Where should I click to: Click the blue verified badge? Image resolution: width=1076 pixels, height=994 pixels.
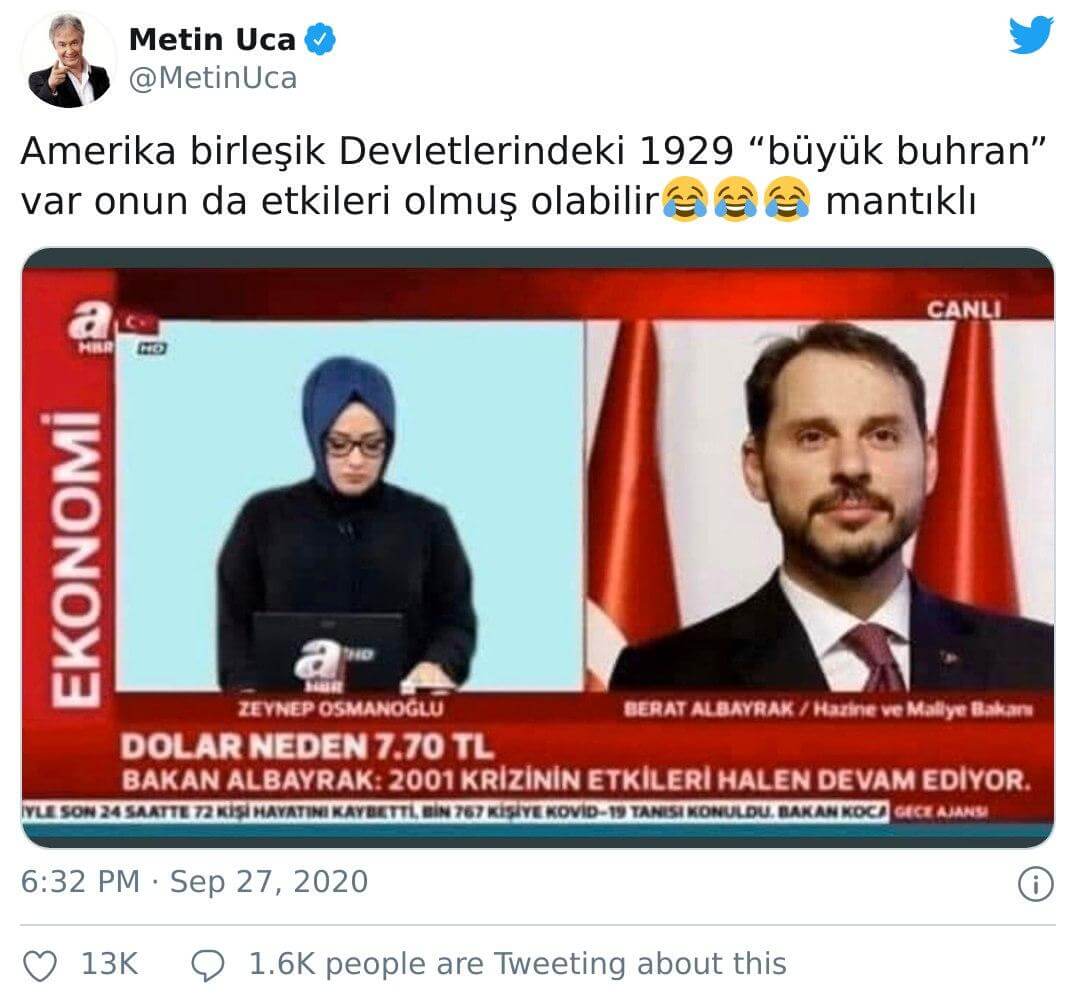(x=320, y=39)
